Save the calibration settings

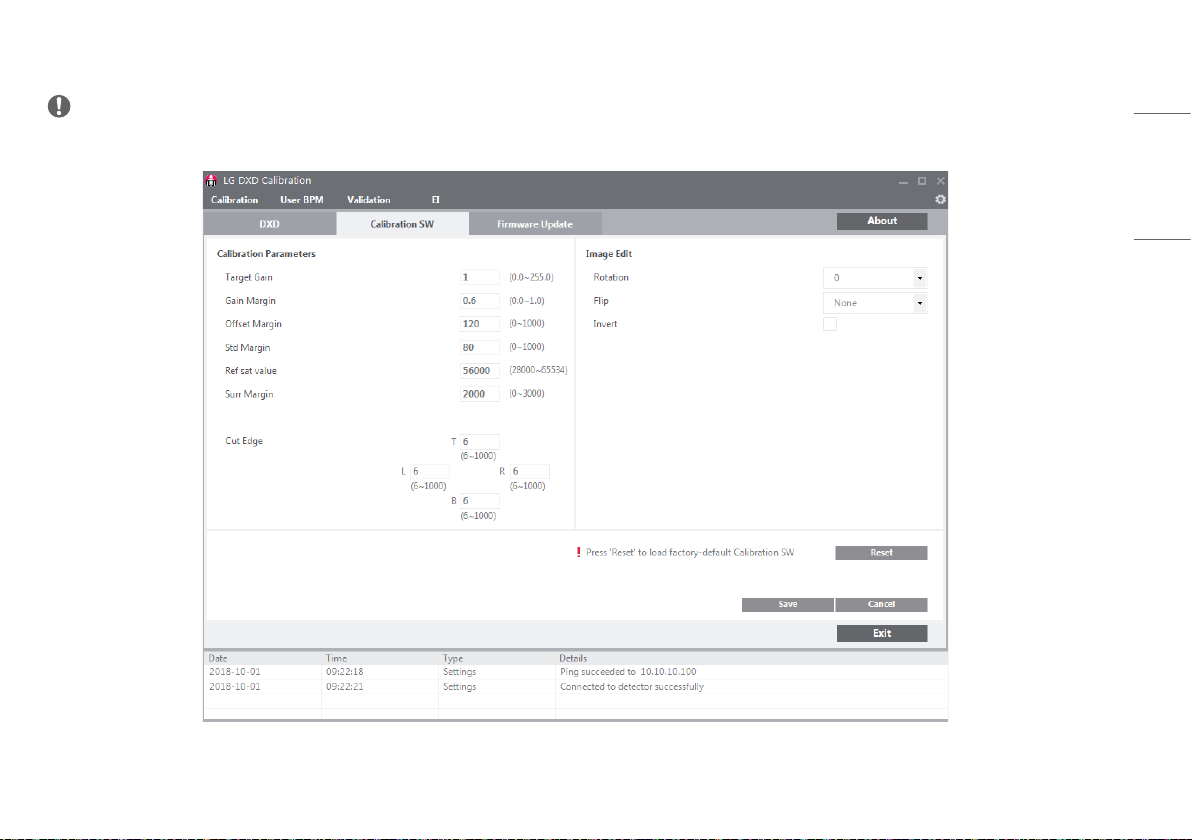pyautogui.click(x=788, y=604)
